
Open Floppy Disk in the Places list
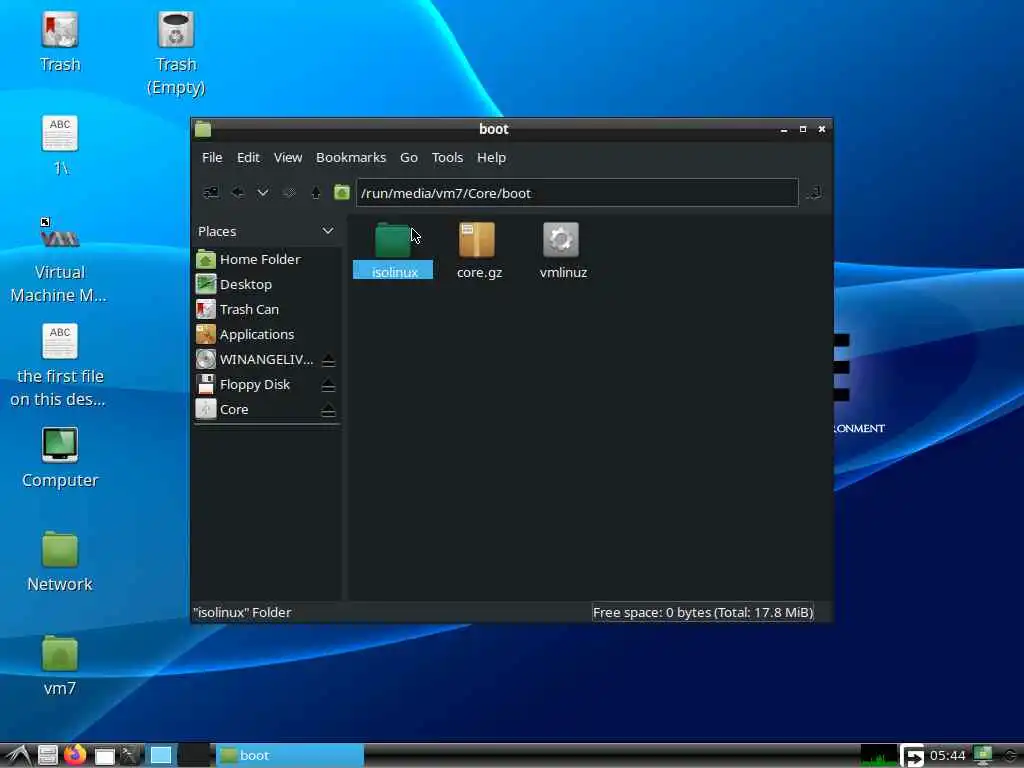[256, 385]
